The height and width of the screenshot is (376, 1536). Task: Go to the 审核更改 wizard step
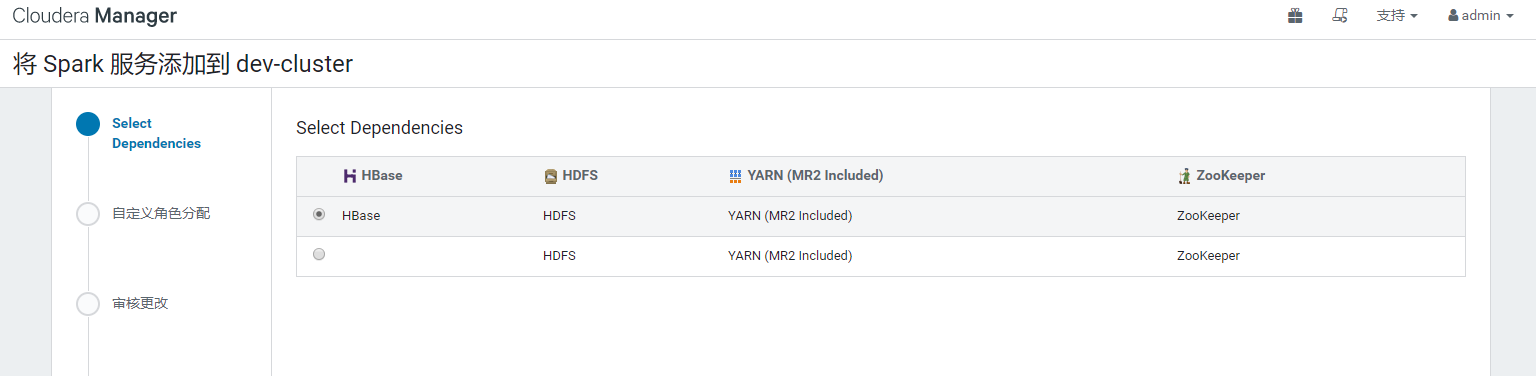pos(140,303)
